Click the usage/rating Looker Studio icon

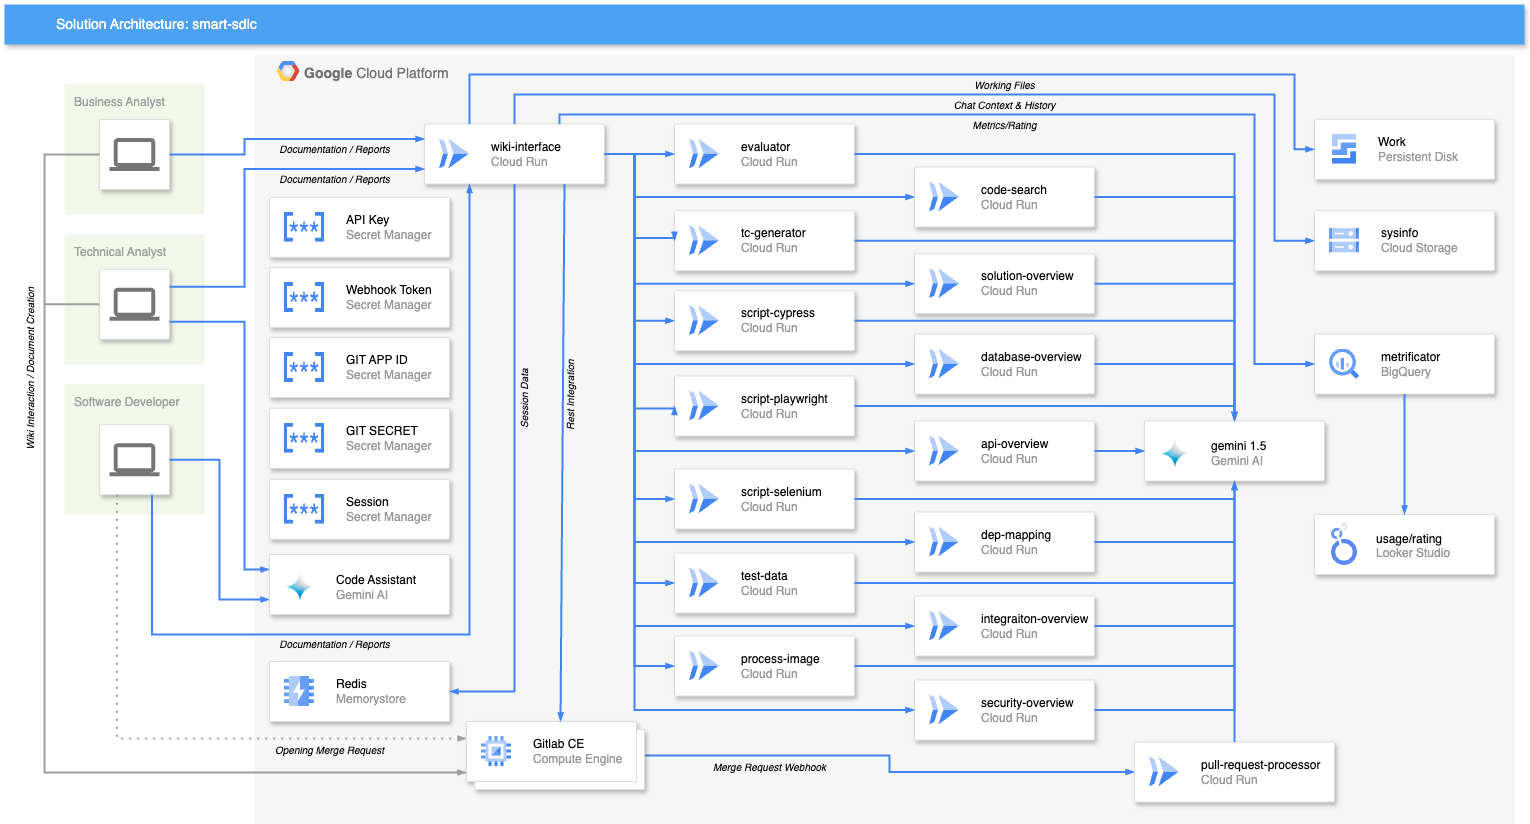coord(1343,545)
